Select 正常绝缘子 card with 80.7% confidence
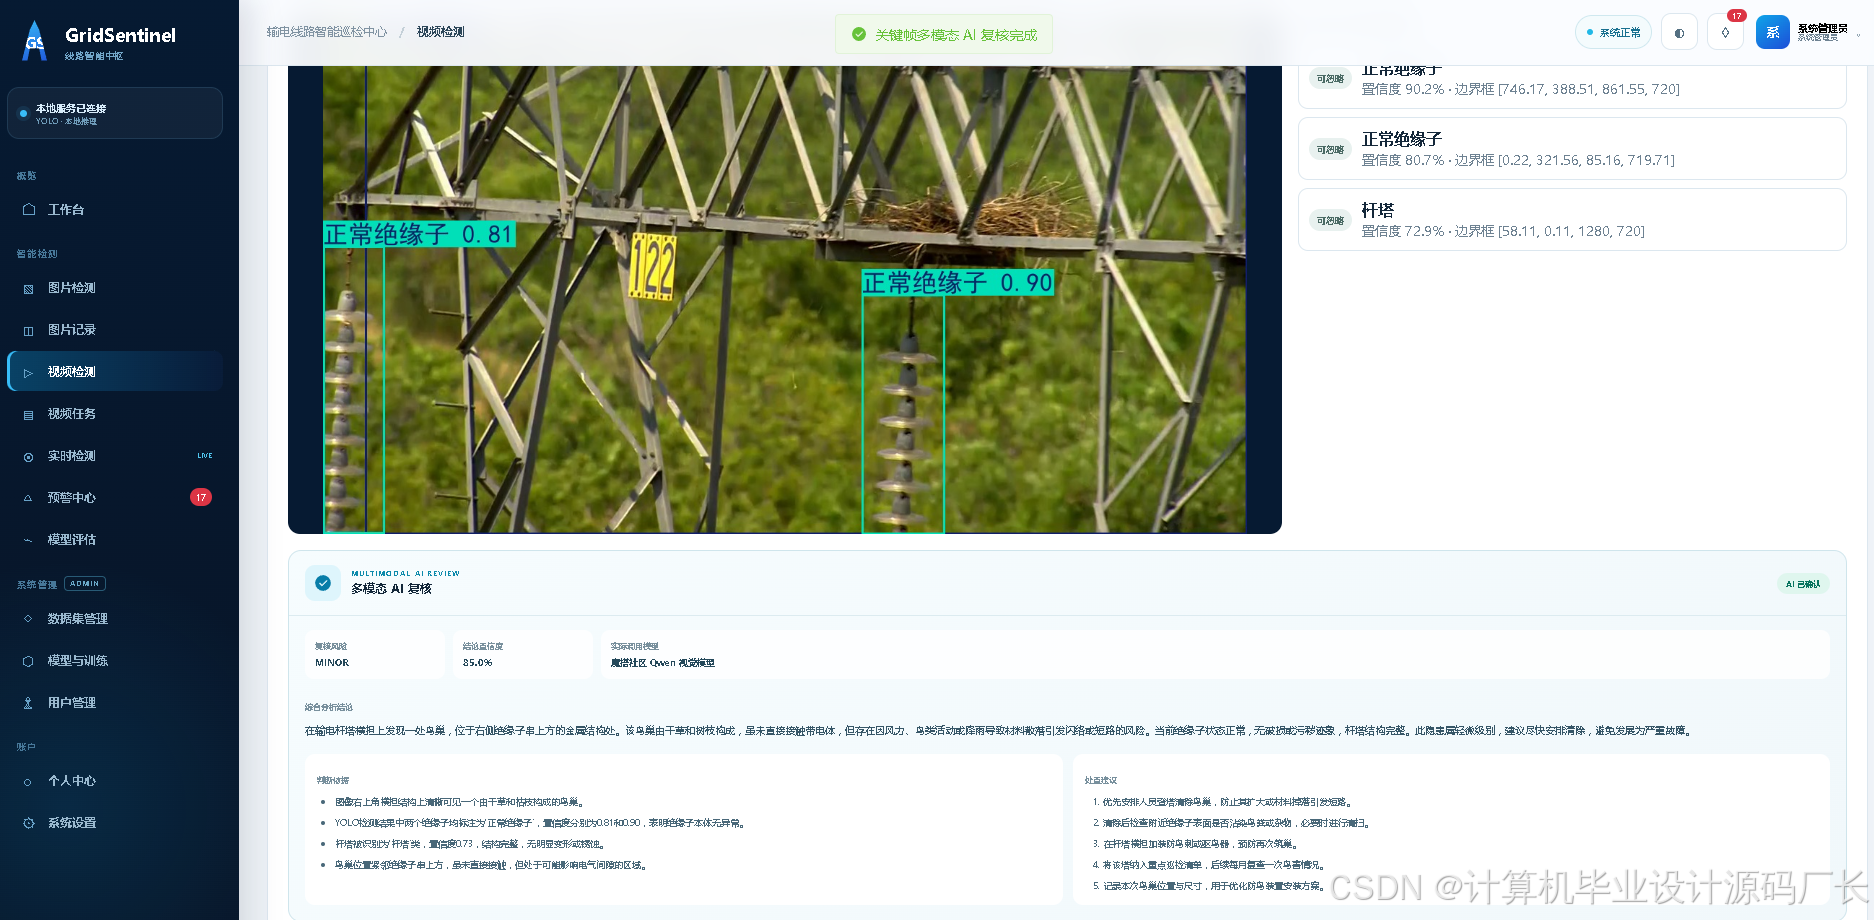Viewport: 1874px width, 920px height. [1572, 149]
